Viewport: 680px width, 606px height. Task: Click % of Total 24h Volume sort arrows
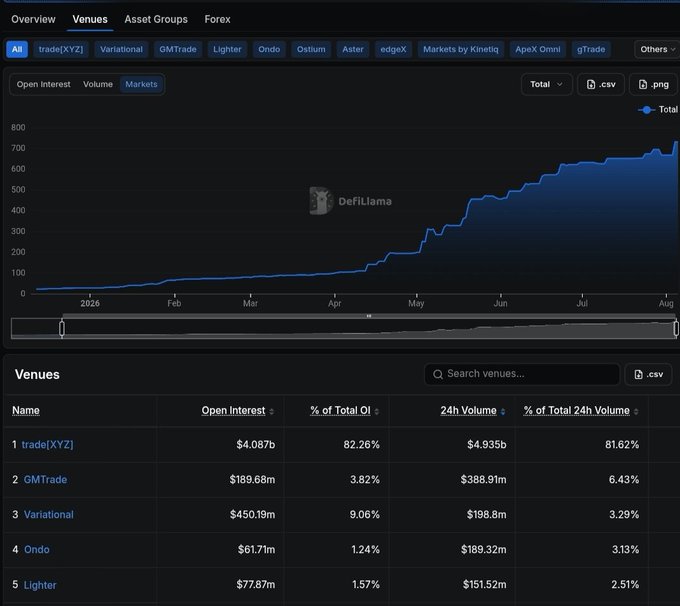[636, 411]
